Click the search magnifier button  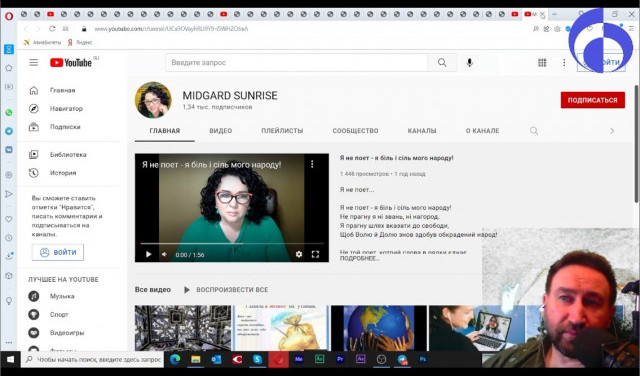442,62
